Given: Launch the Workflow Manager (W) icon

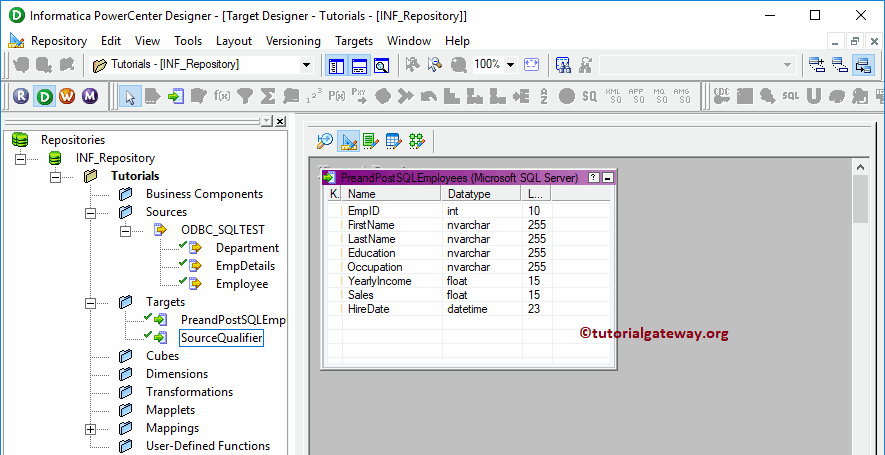Looking at the screenshot, I should [67, 96].
